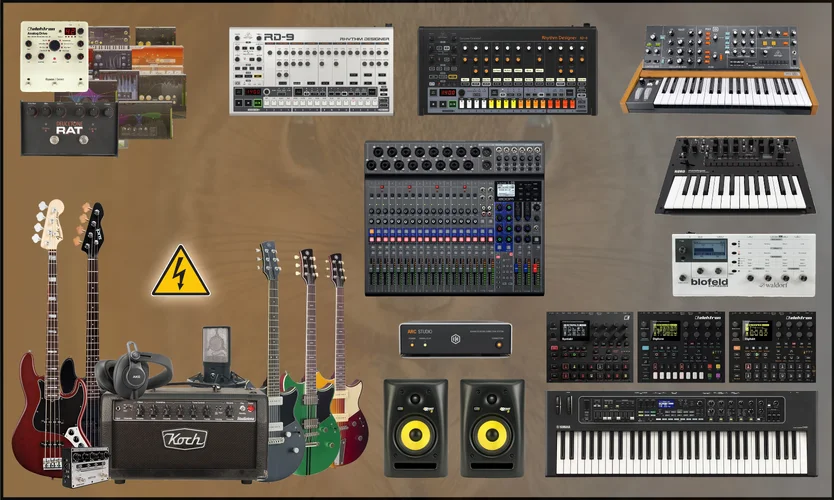Select the large mixing console in center
Viewport: 834px width, 500px height.
pyautogui.click(x=455, y=218)
